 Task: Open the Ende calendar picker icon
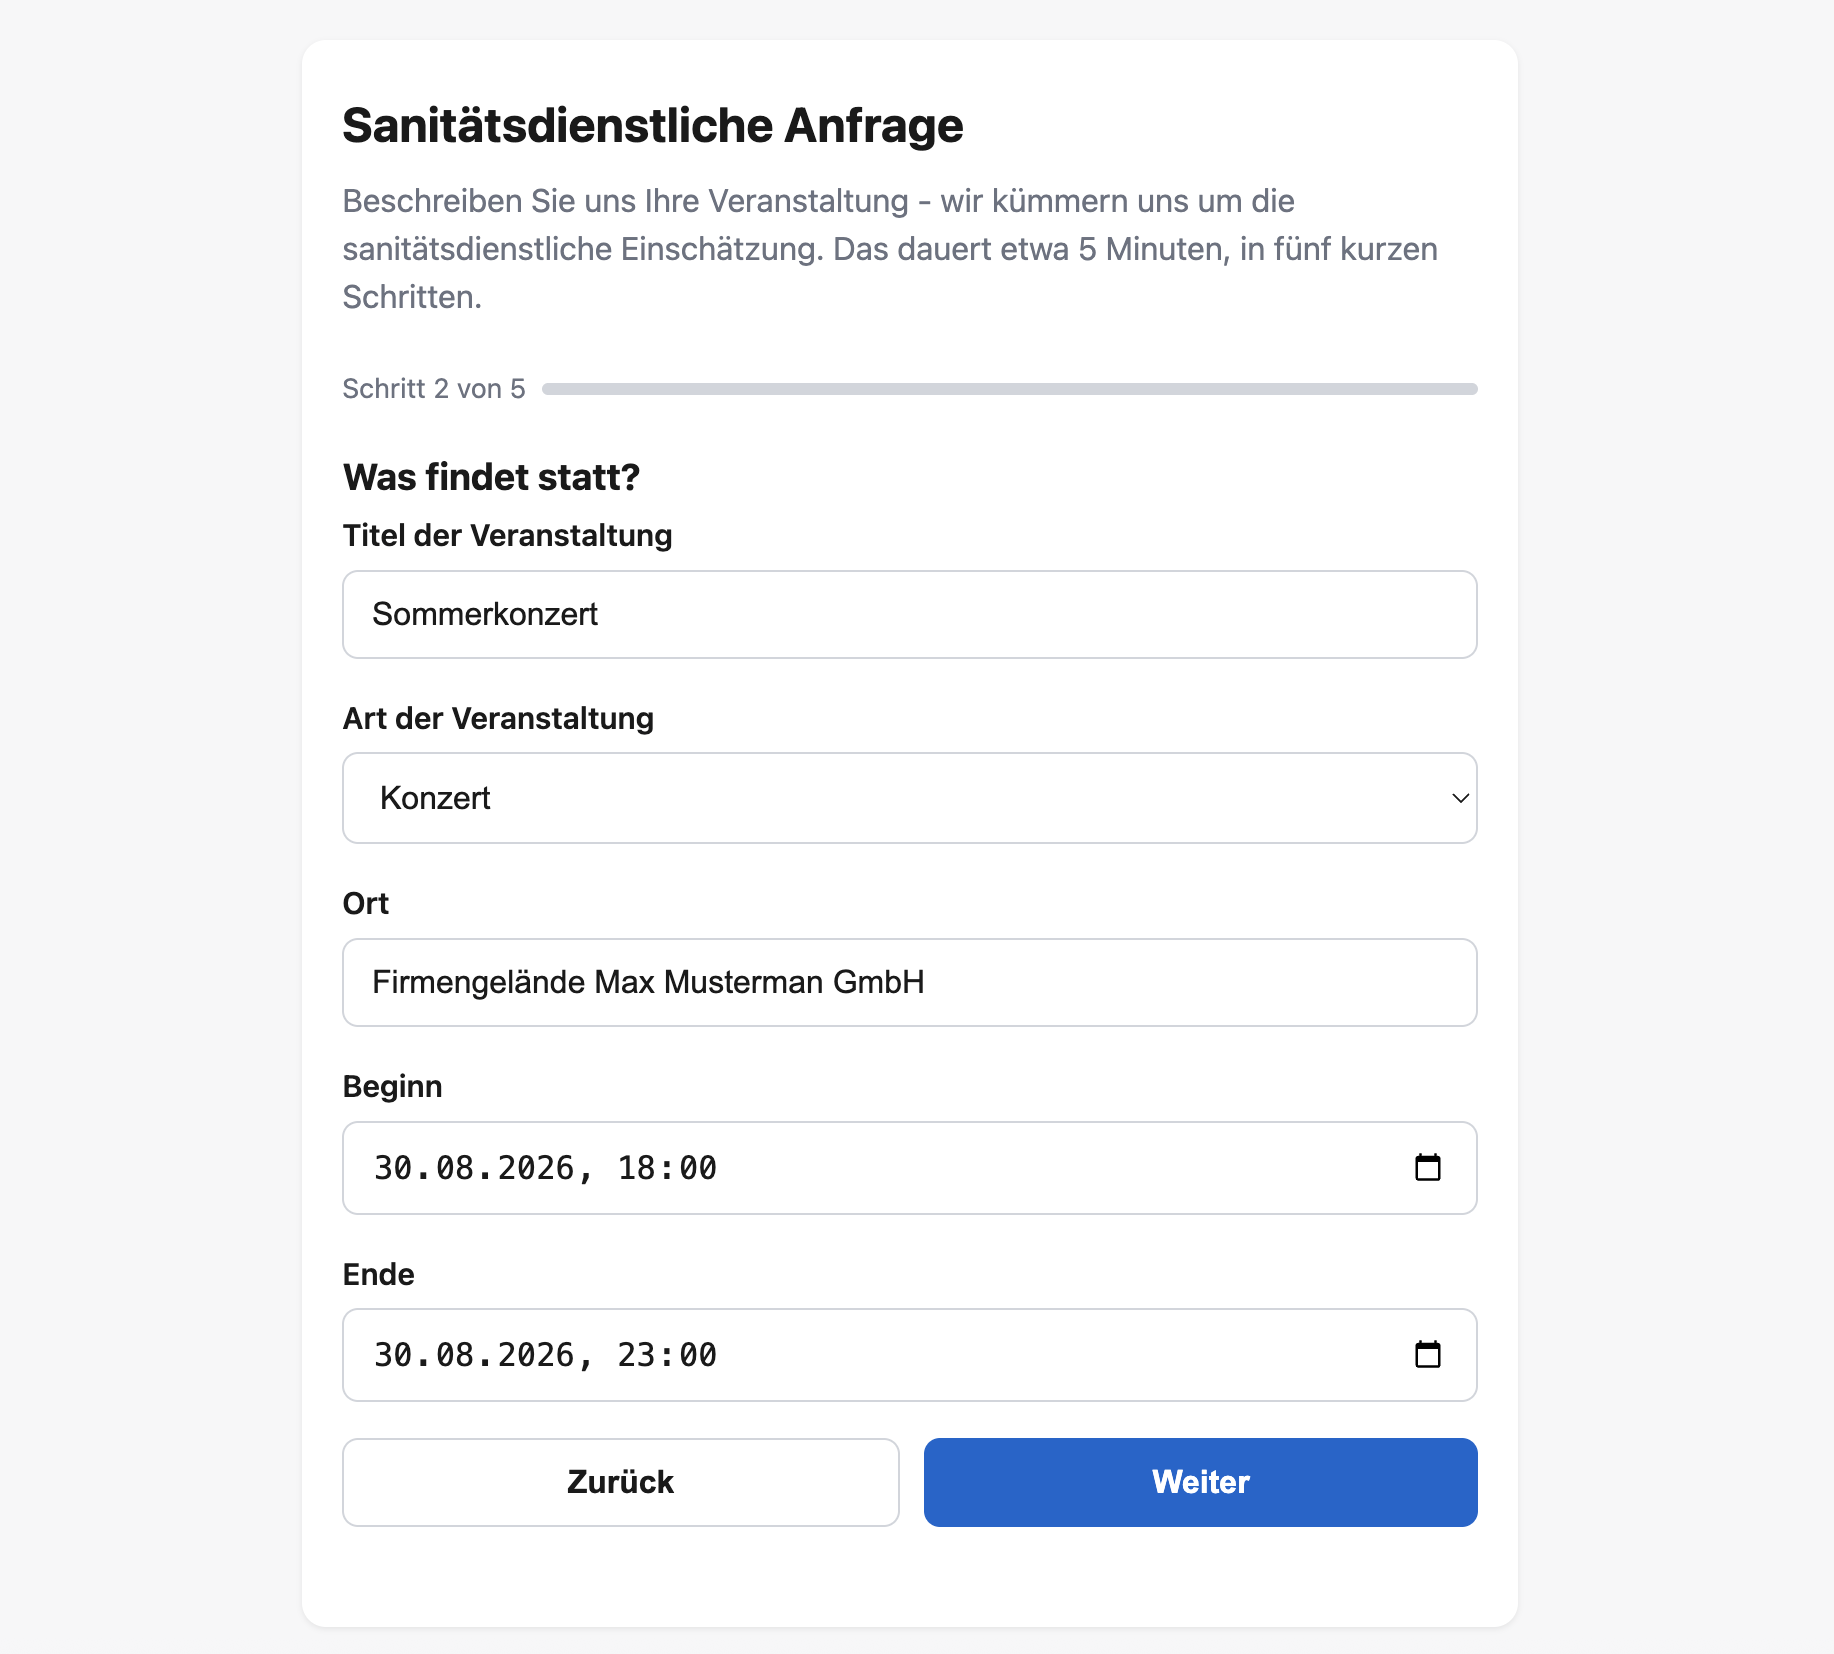click(1428, 1354)
